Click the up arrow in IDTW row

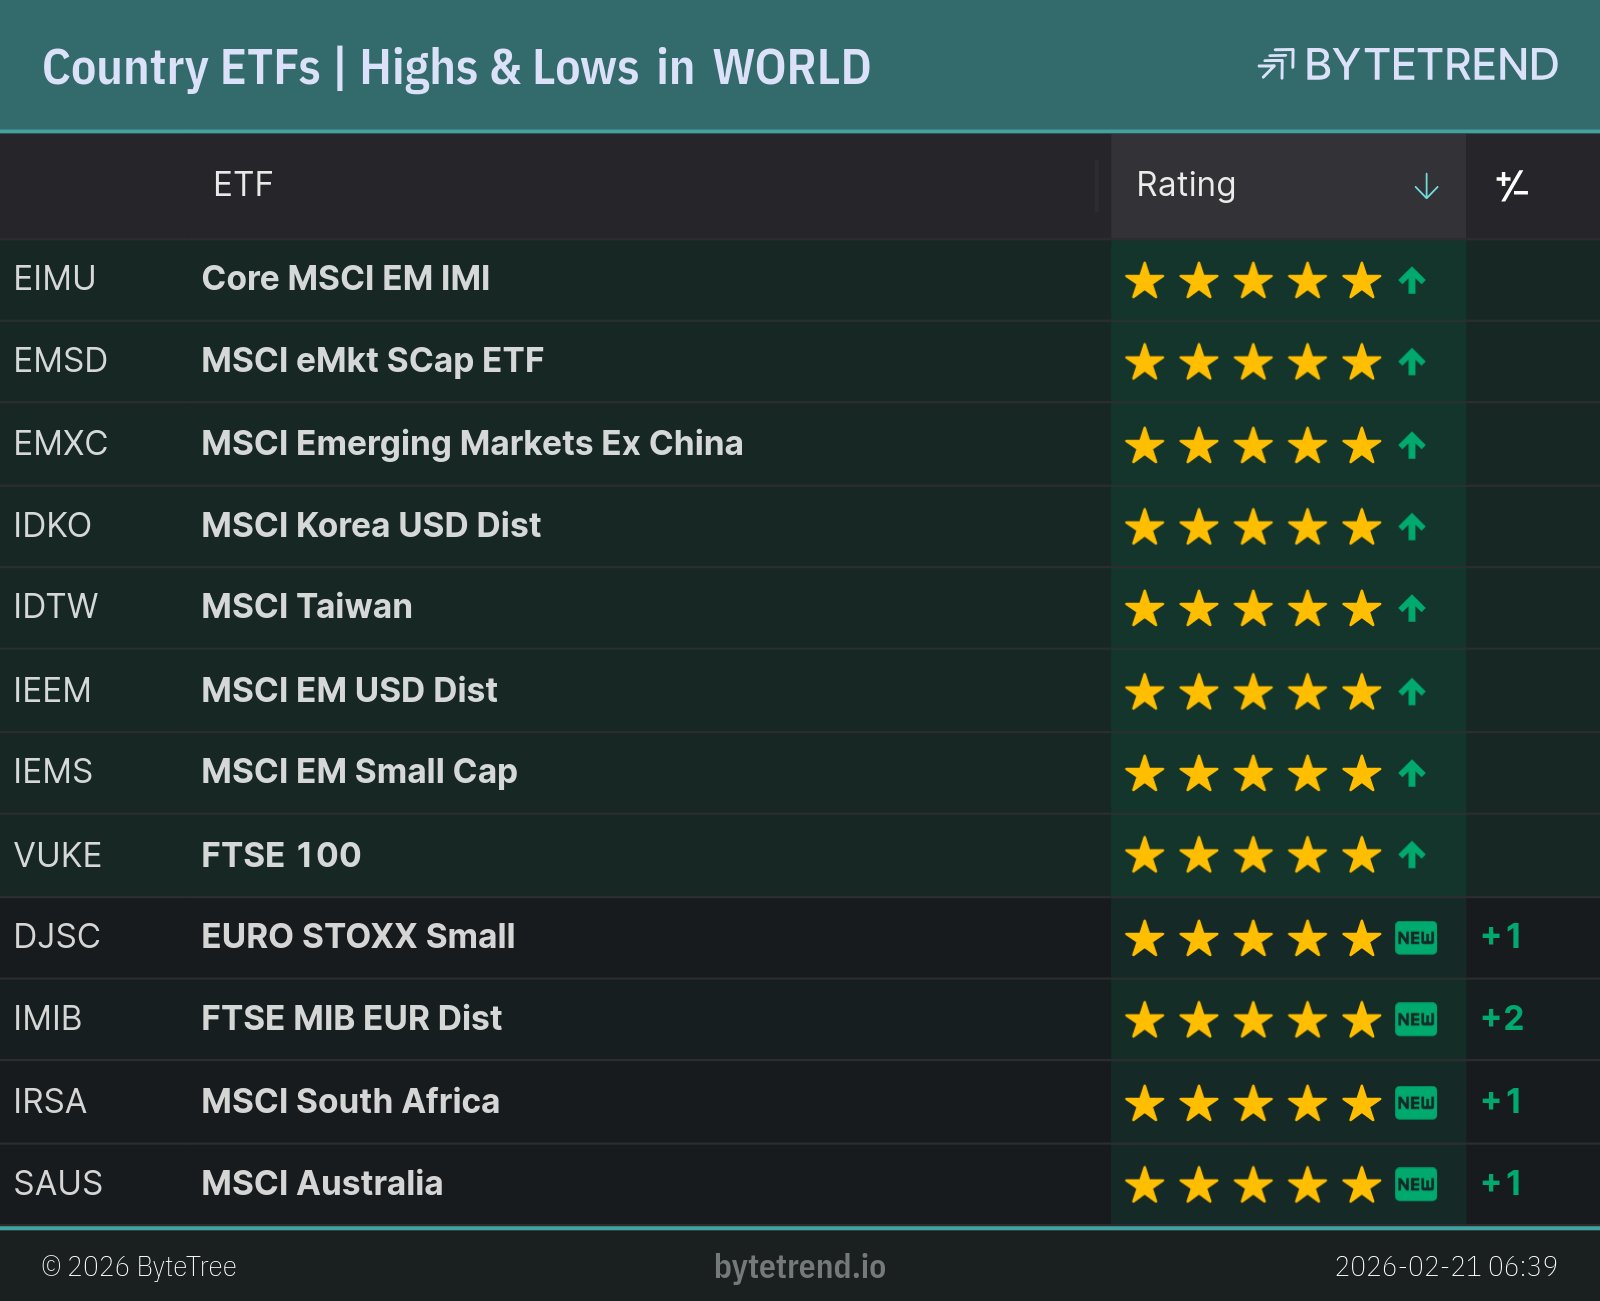point(1412,608)
